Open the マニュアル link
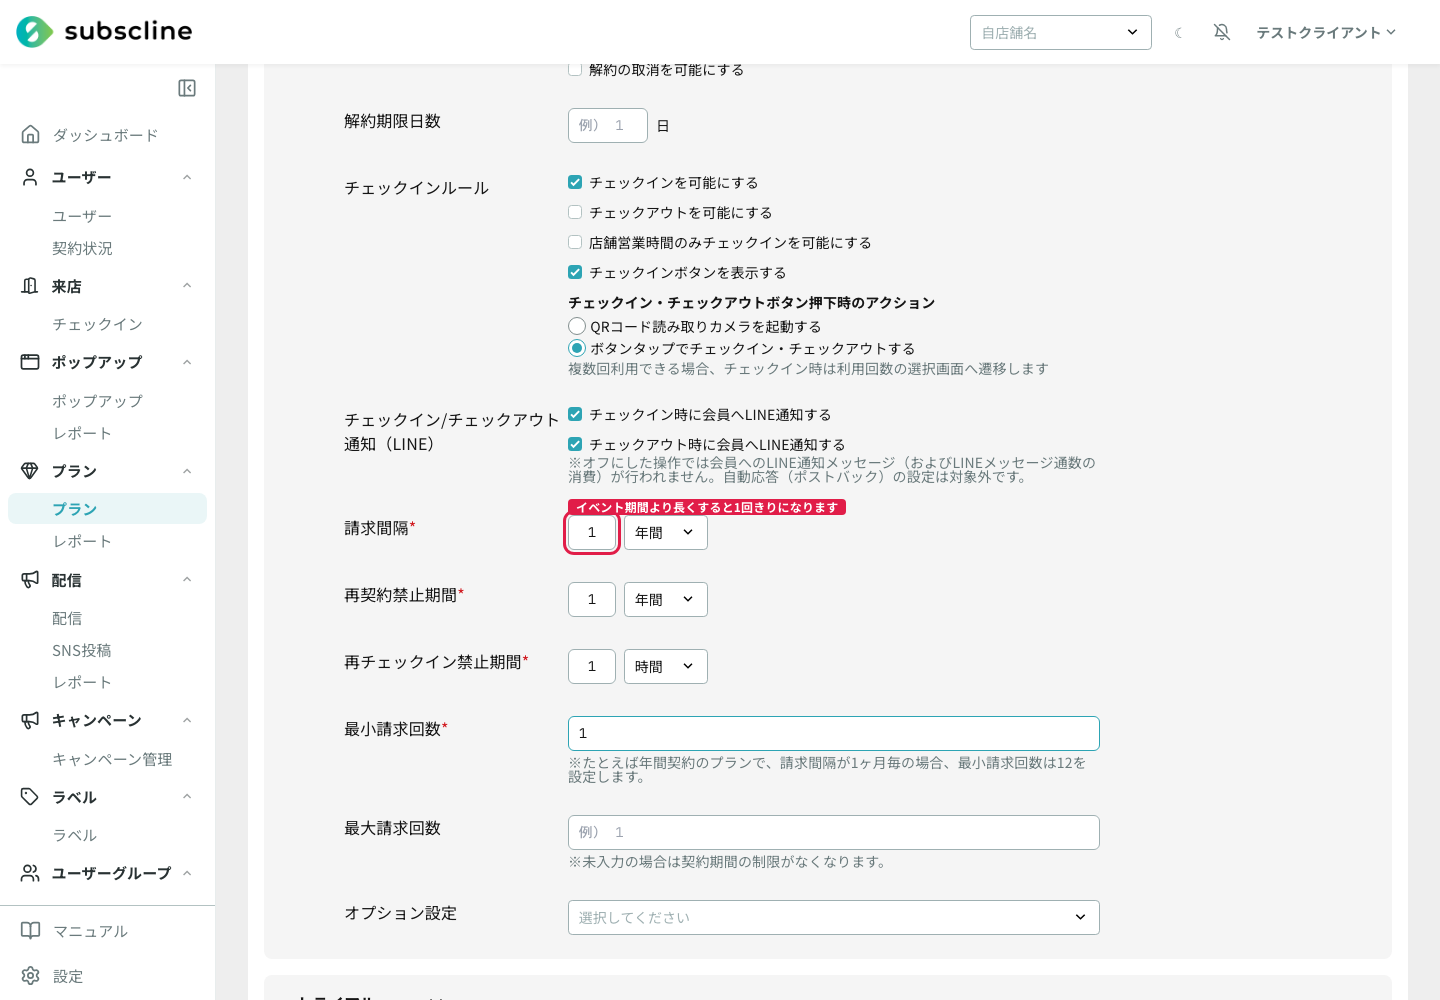Viewport: 1440px width, 1000px height. tap(90, 931)
